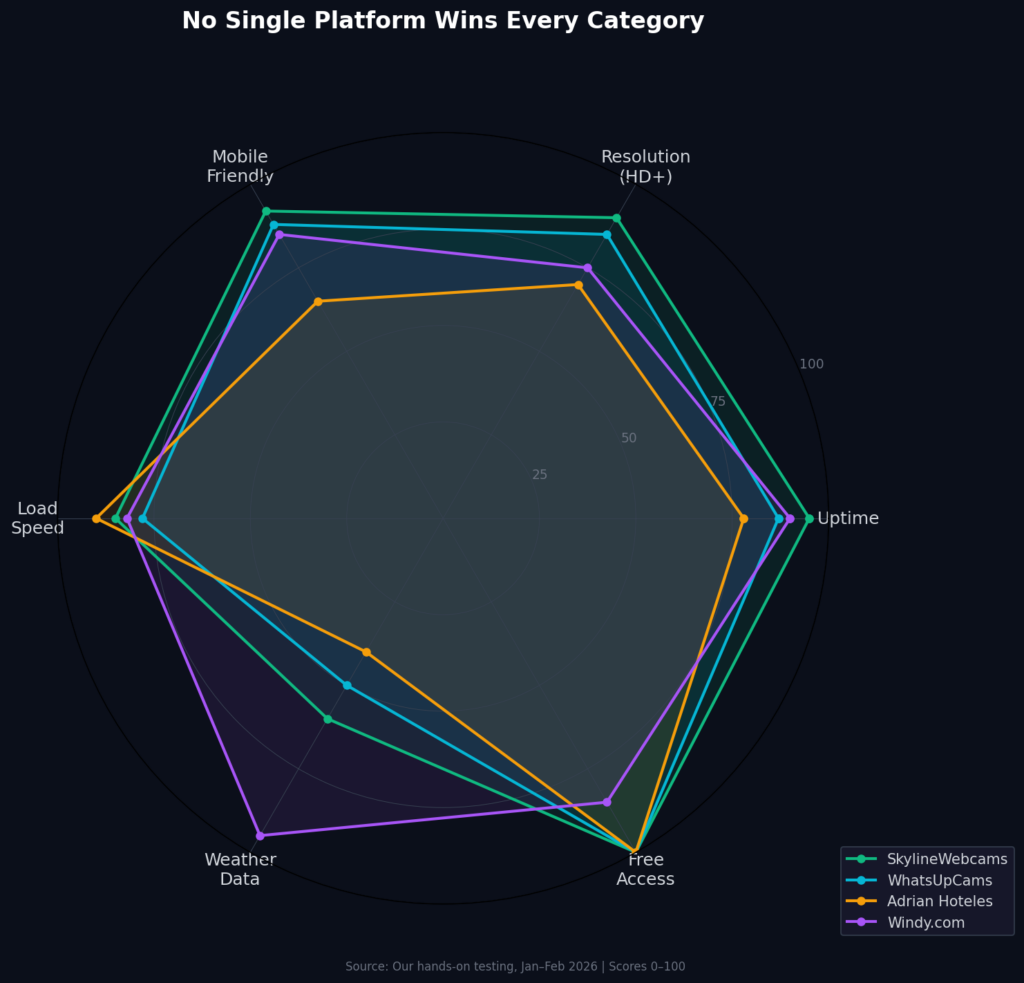Image resolution: width=1024 pixels, height=983 pixels.
Task: Select the Resolution (HD+) axis label
Action: (645, 166)
